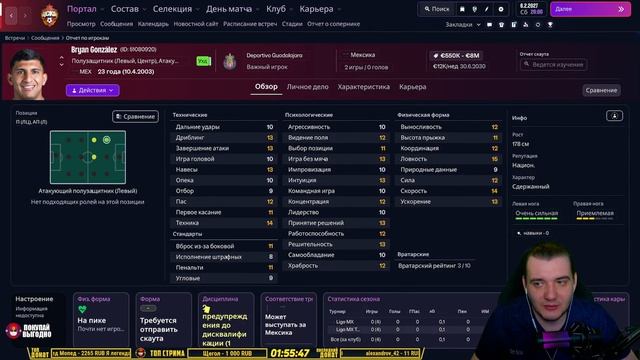Open the Клуб menu
The image size is (640, 360).
[276, 9]
